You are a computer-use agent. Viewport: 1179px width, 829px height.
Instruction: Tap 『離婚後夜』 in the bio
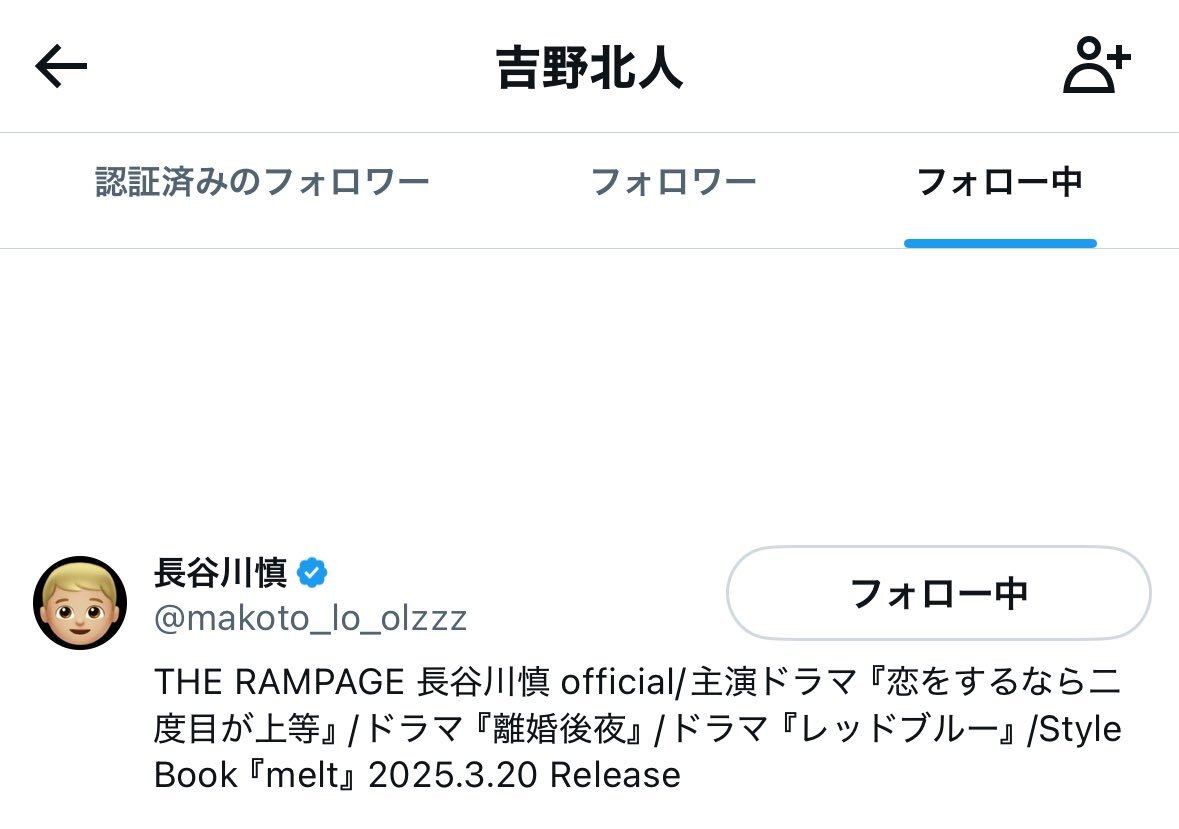(559, 729)
